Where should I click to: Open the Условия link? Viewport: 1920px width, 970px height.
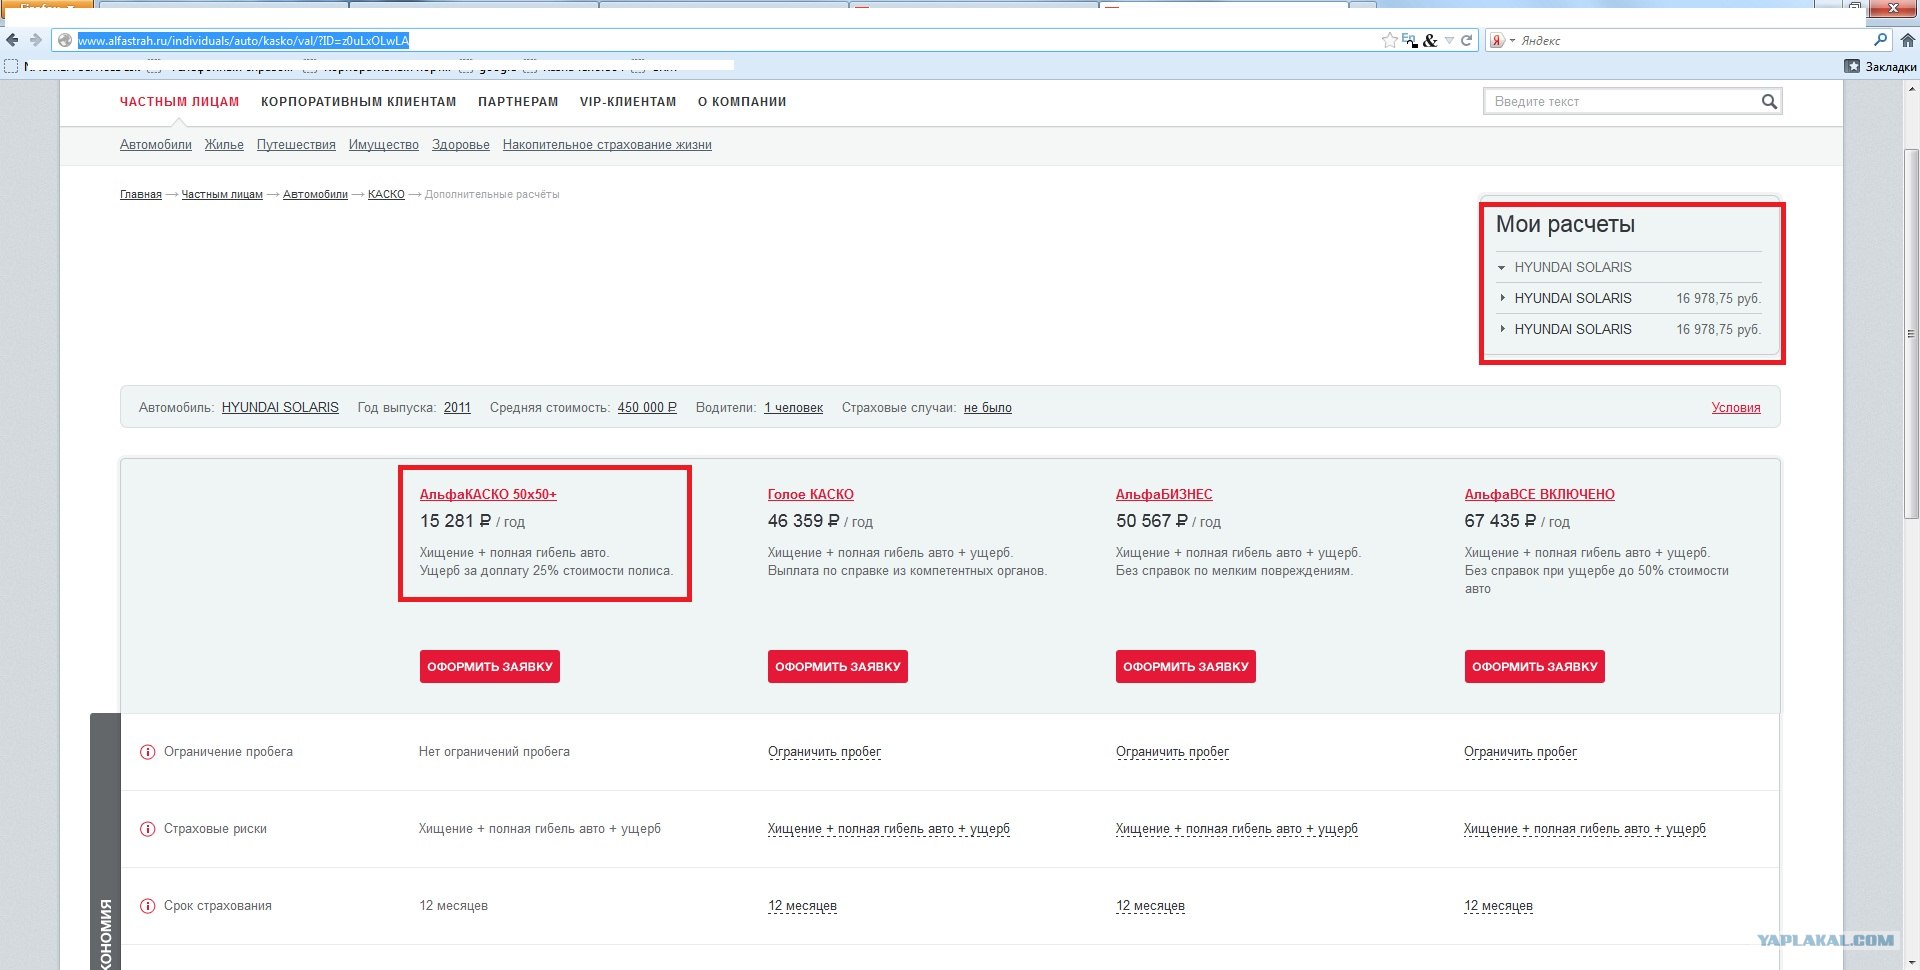(x=1736, y=408)
